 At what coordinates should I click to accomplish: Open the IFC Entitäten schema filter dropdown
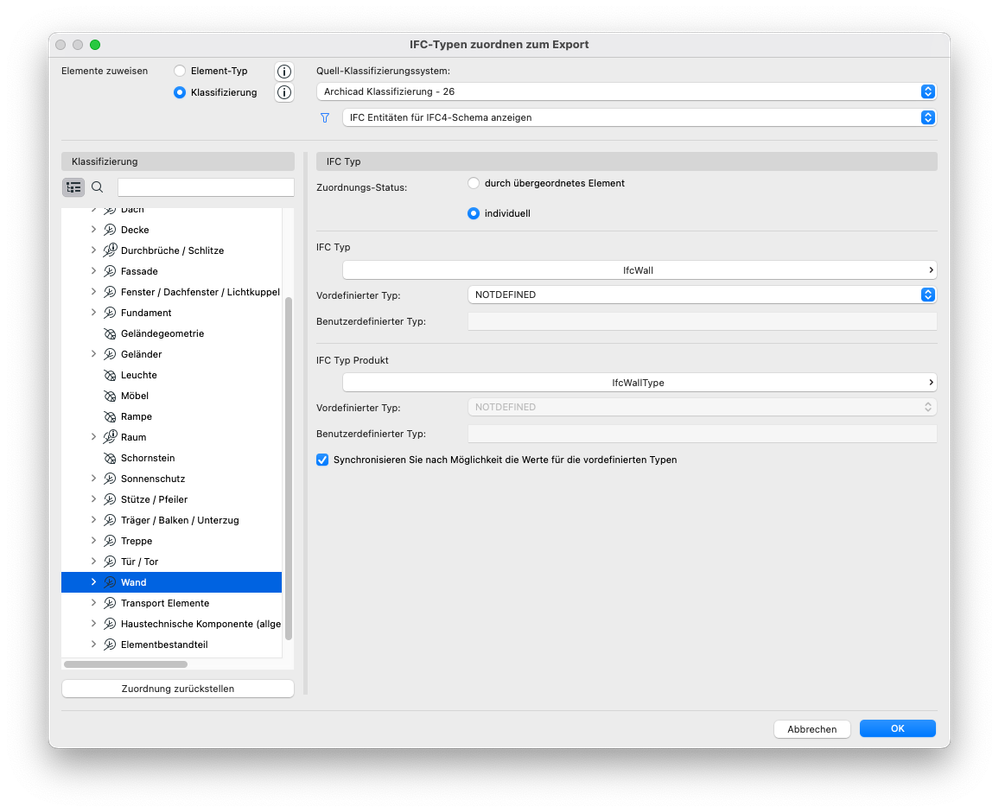coord(639,118)
